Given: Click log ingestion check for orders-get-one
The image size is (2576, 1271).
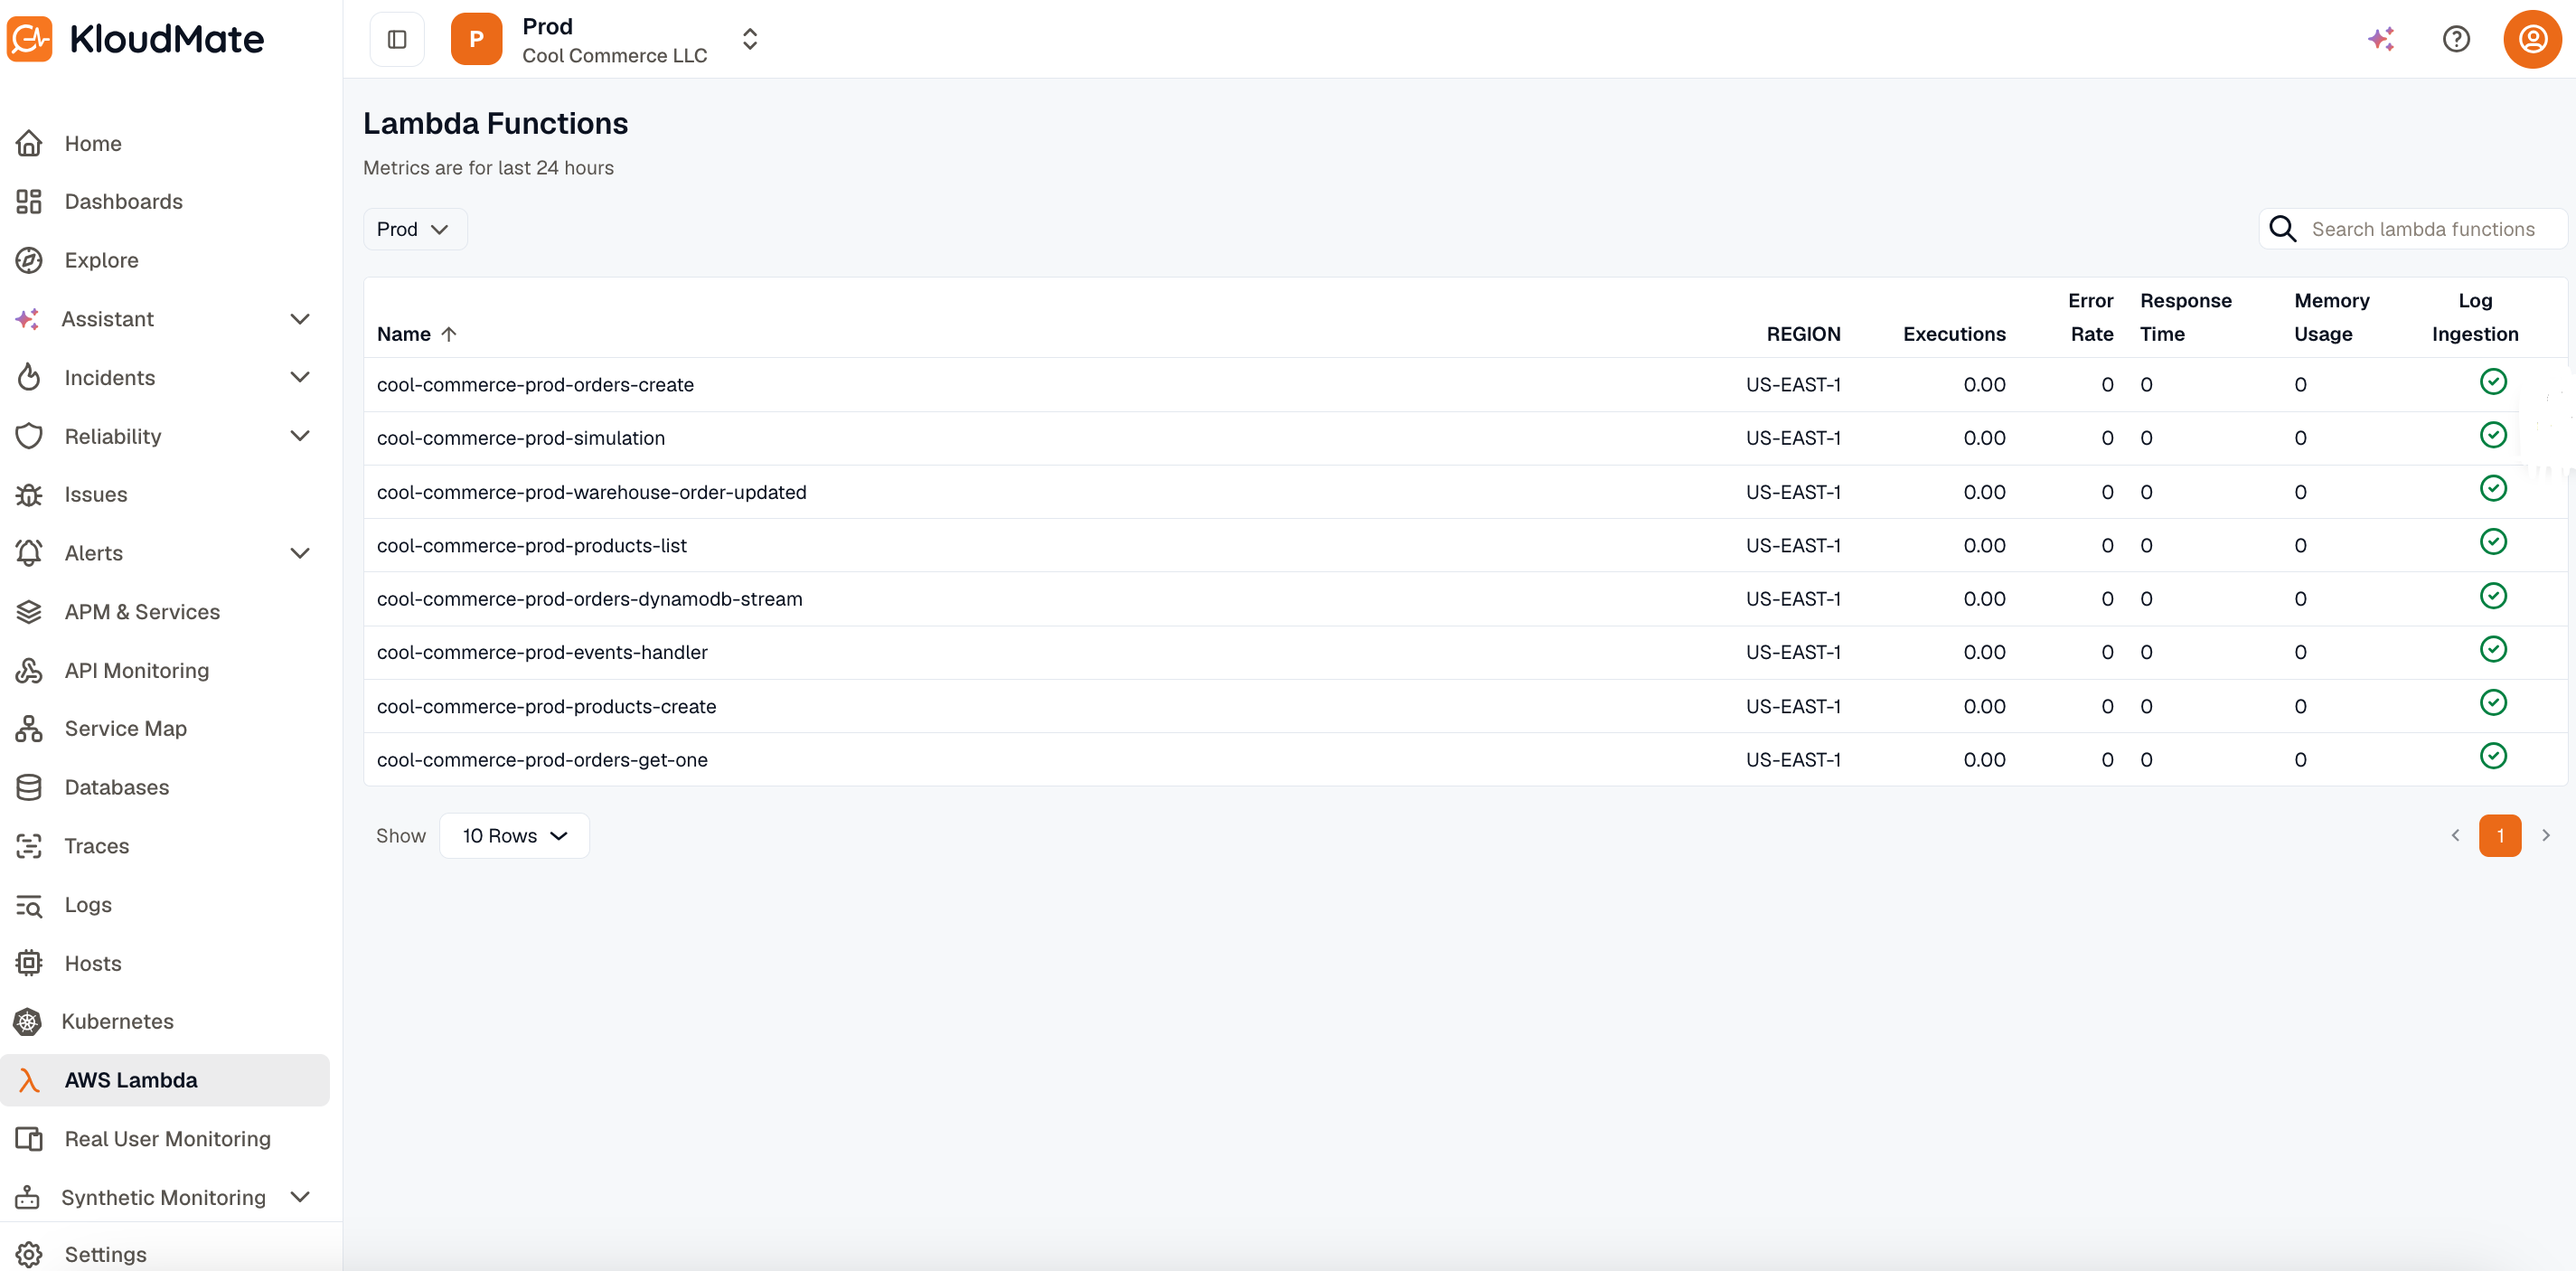Looking at the screenshot, I should coord(2493,756).
